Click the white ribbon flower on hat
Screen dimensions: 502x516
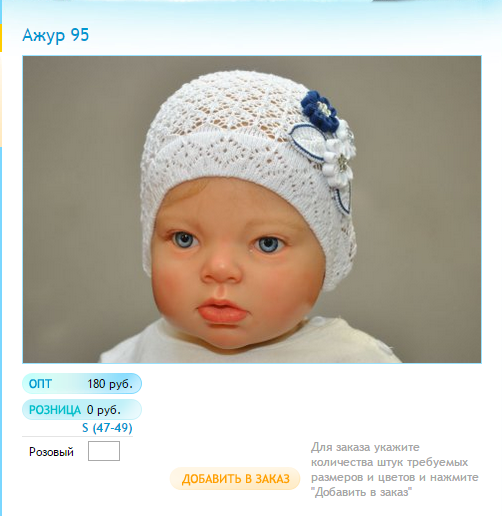(x=338, y=157)
